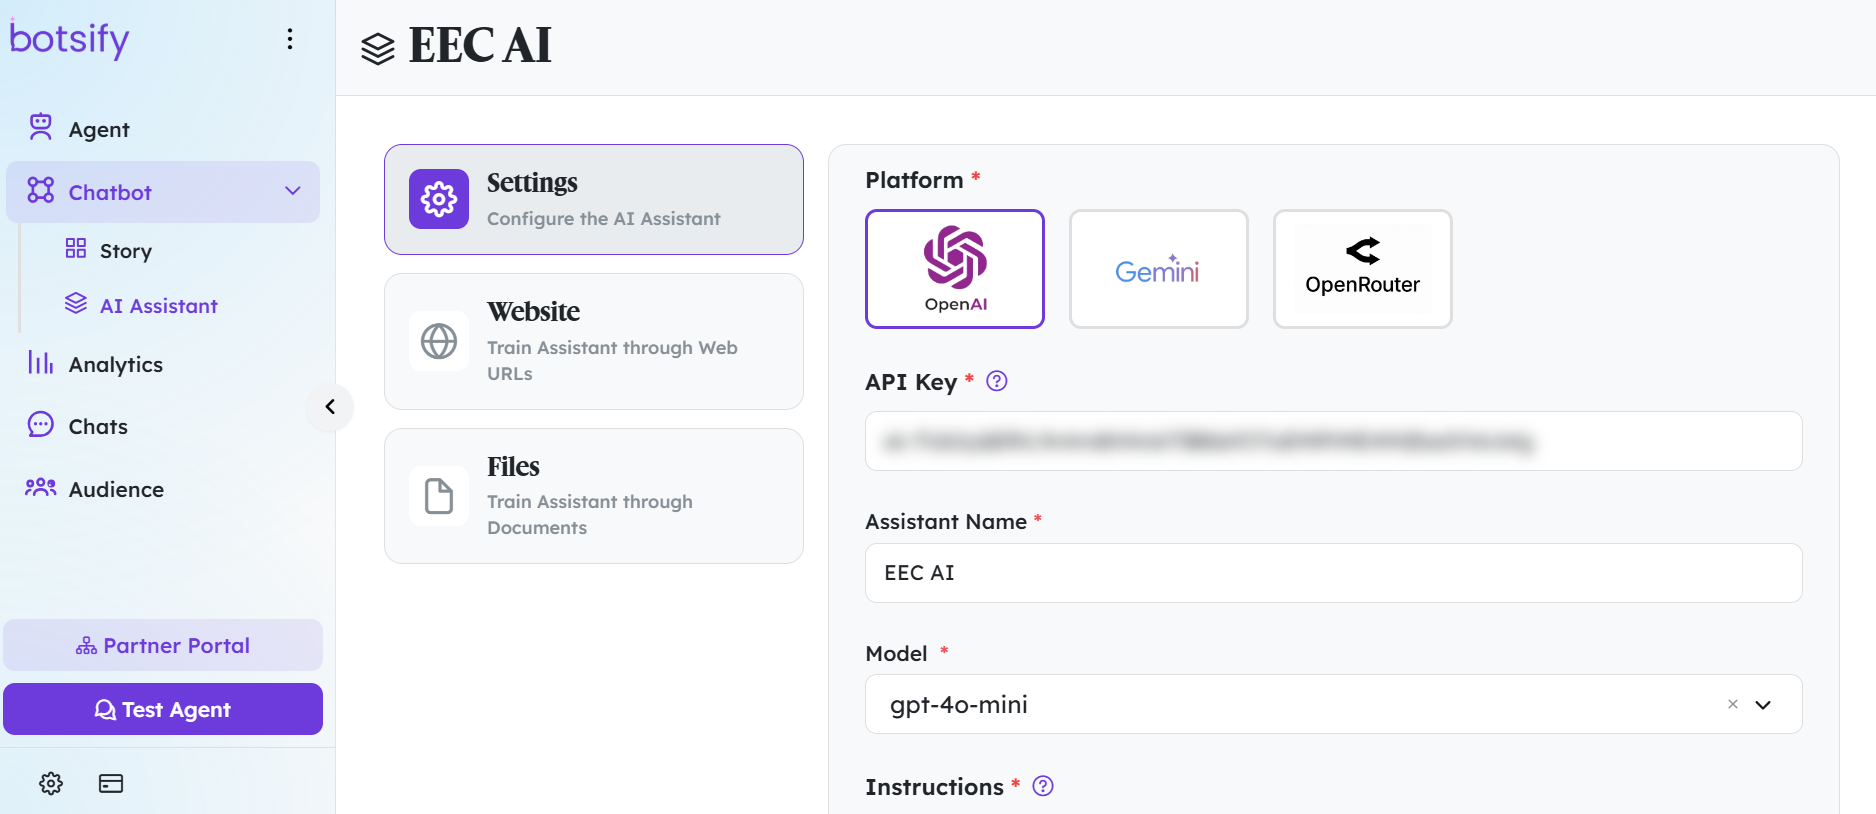Click the Website globe icon
The height and width of the screenshot is (814, 1876).
coord(439,341)
